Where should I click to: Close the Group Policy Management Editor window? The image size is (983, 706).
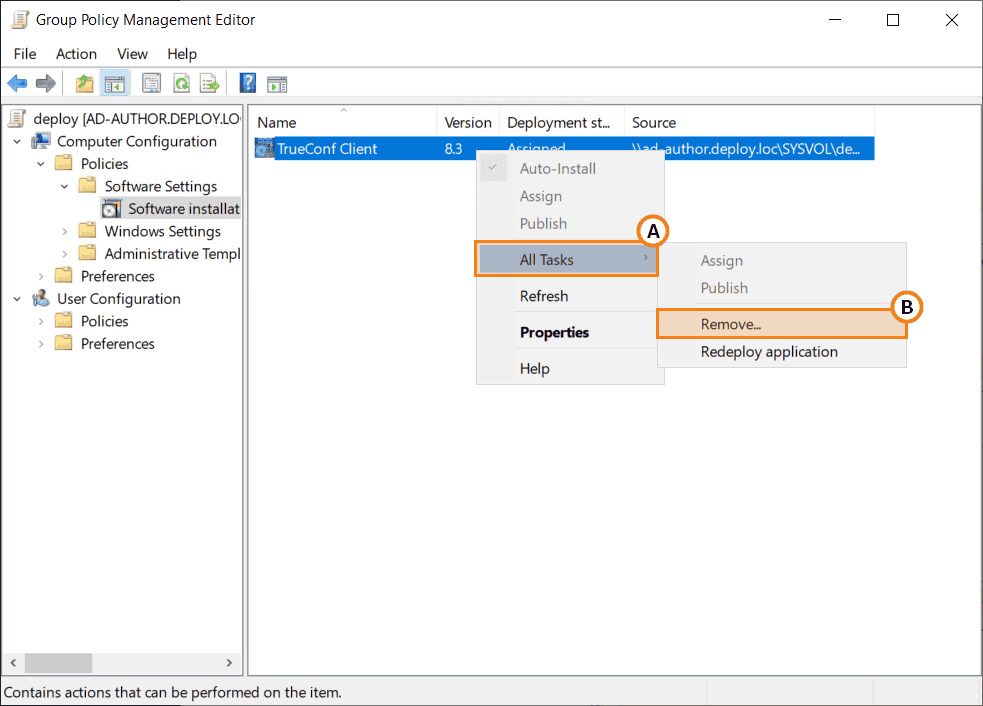pos(952,20)
